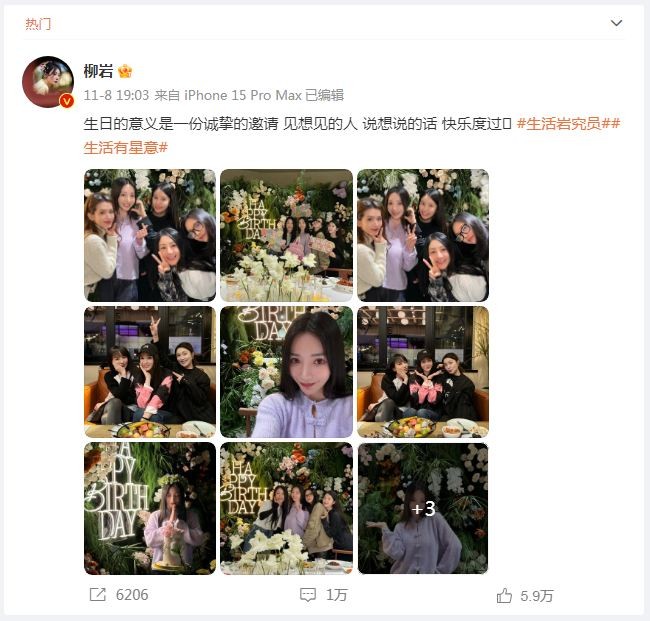Image resolution: width=650 pixels, height=621 pixels.
Task: Click the crown membership icon
Action: tap(125, 71)
